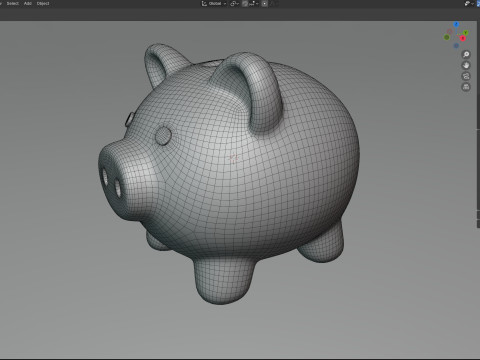The height and width of the screenshot is (360, 480).
Task: Click the blue Z axis on navigation gizmo
Action: coord(456,24)
